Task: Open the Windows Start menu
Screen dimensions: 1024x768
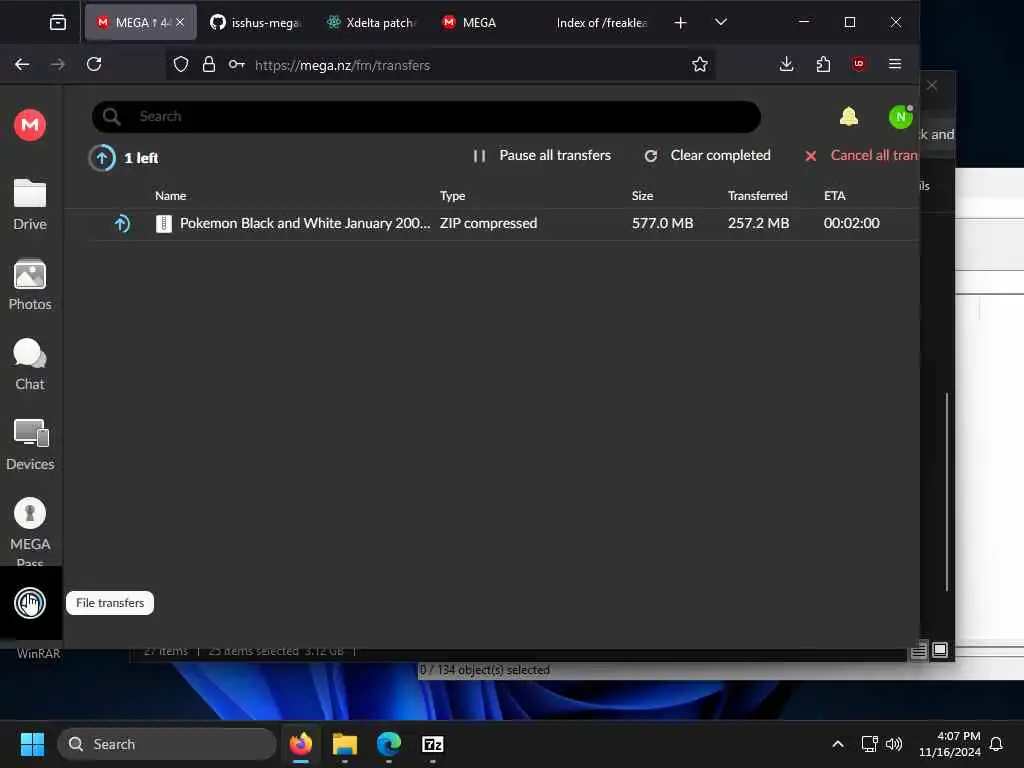Action: pyautogui.click(x=33, y=744)
